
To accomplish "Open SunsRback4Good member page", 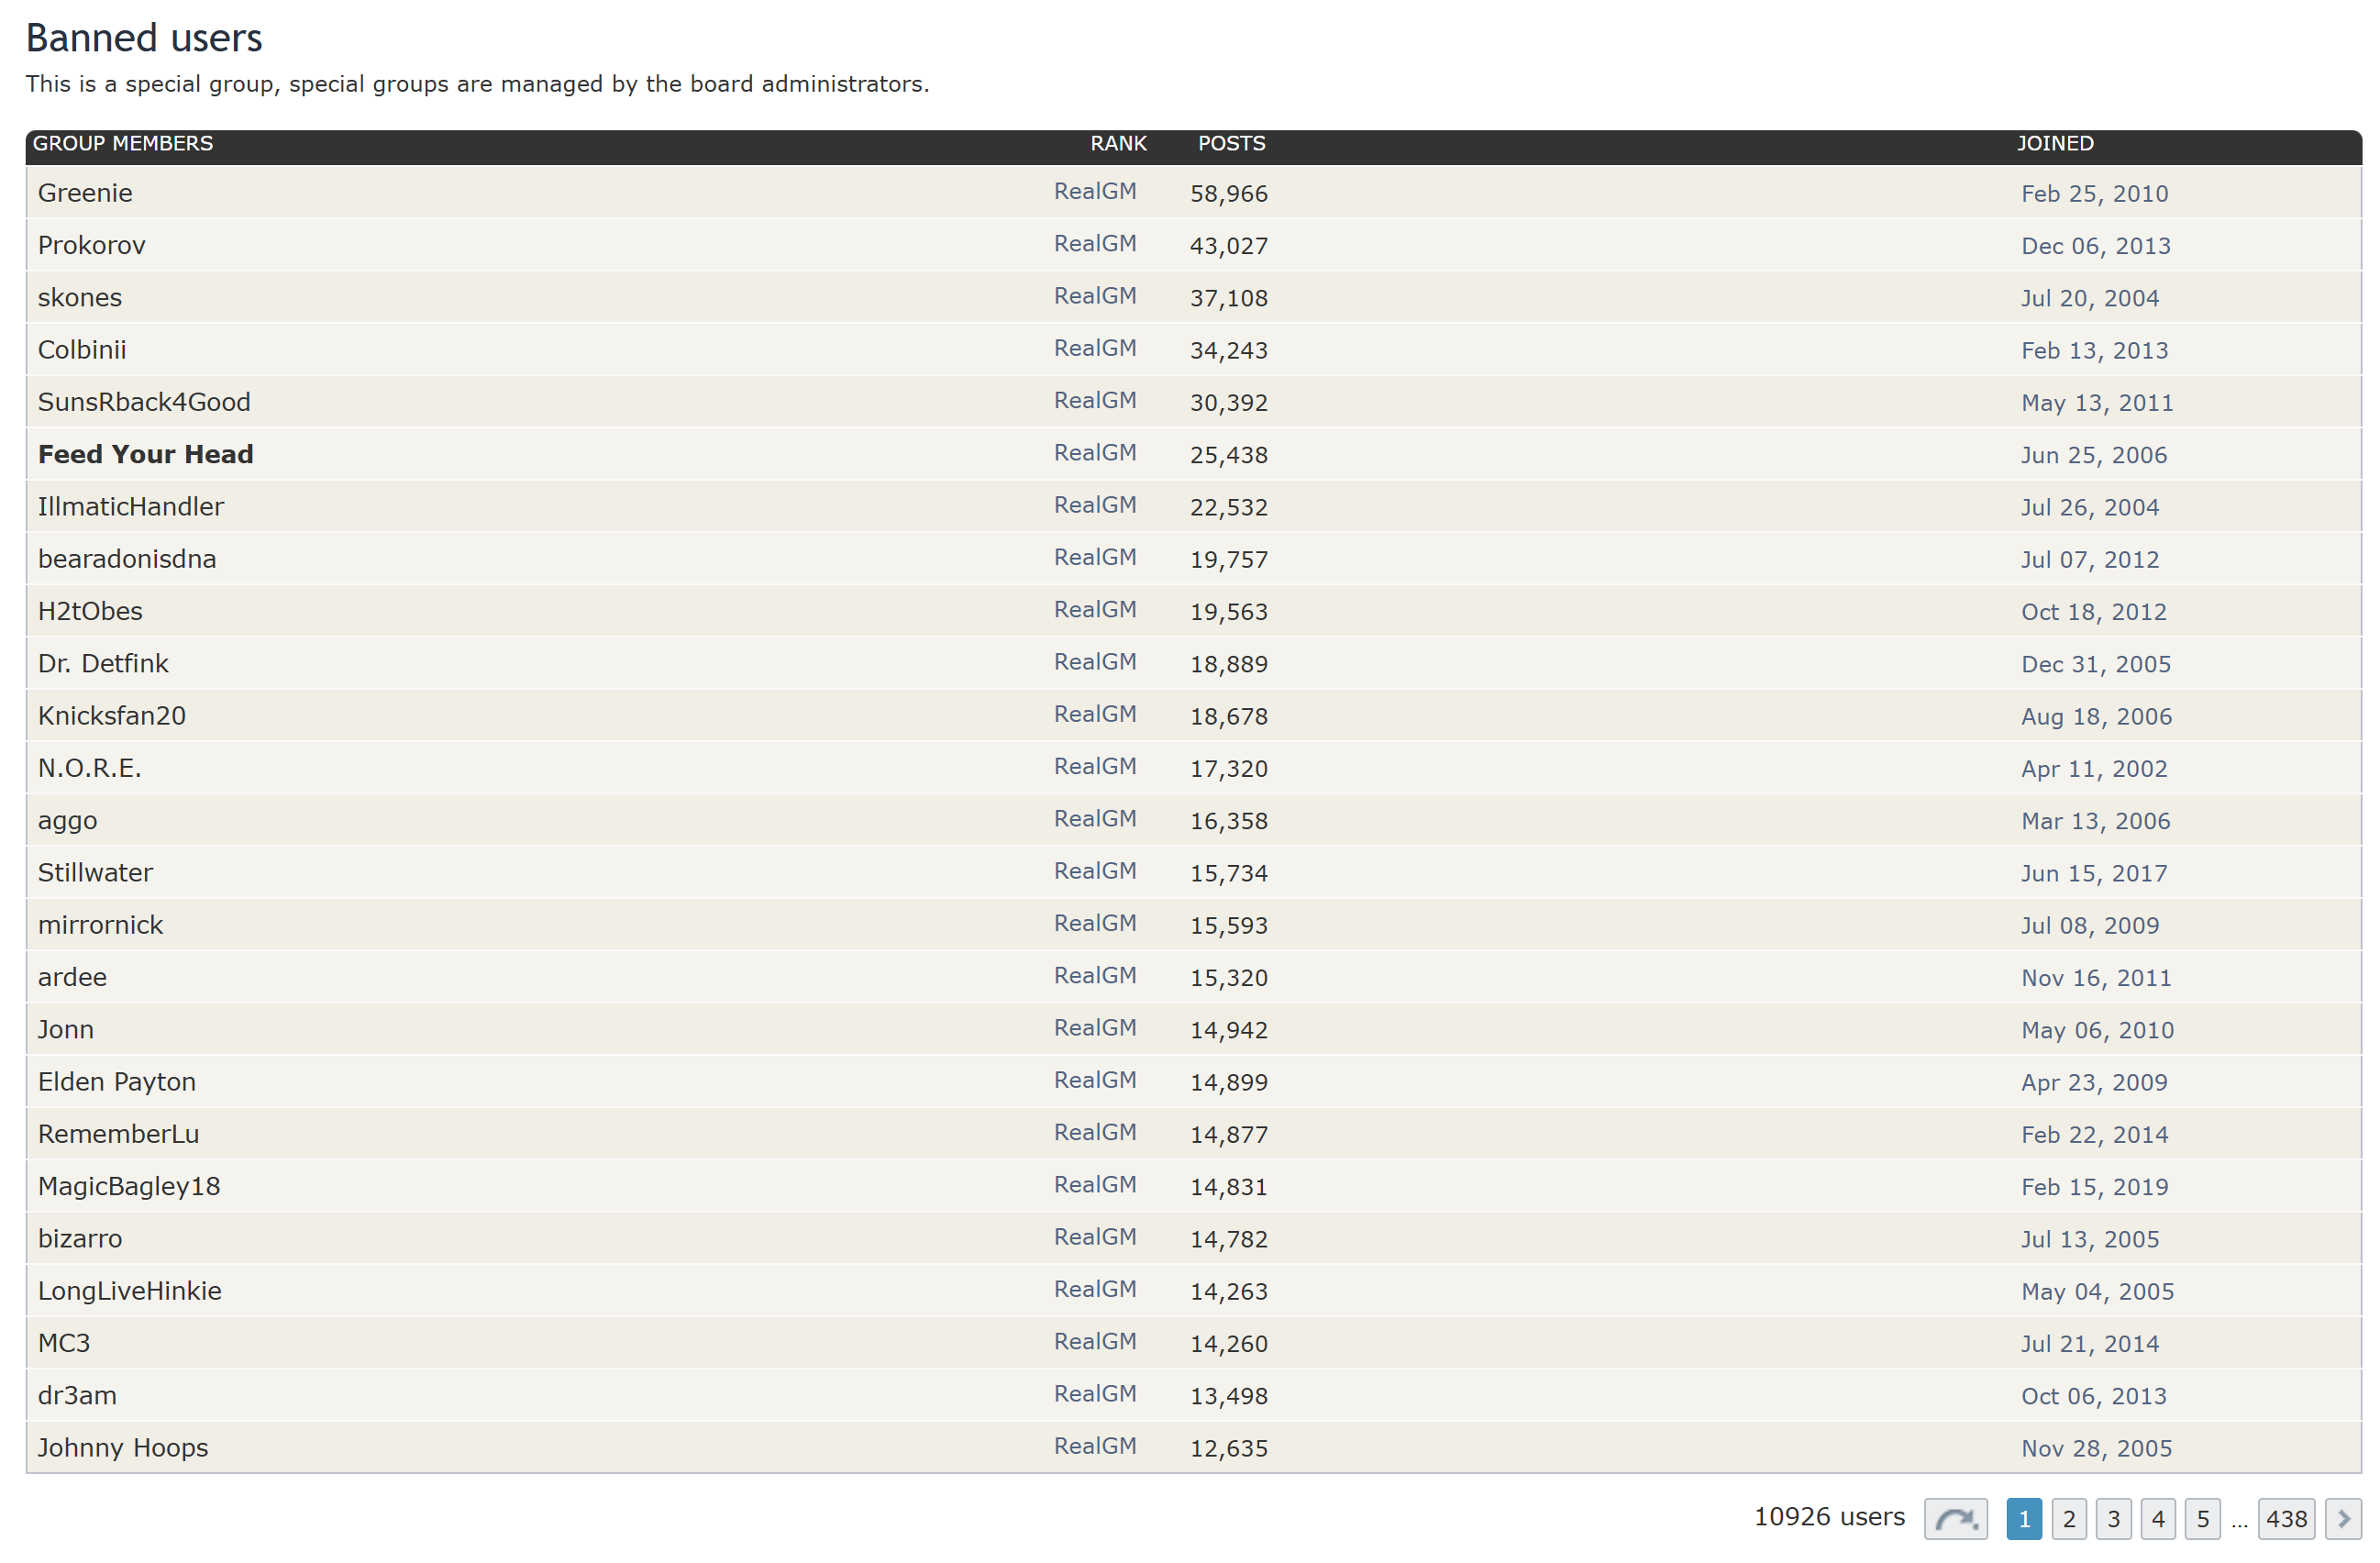I will click(144, 402).
